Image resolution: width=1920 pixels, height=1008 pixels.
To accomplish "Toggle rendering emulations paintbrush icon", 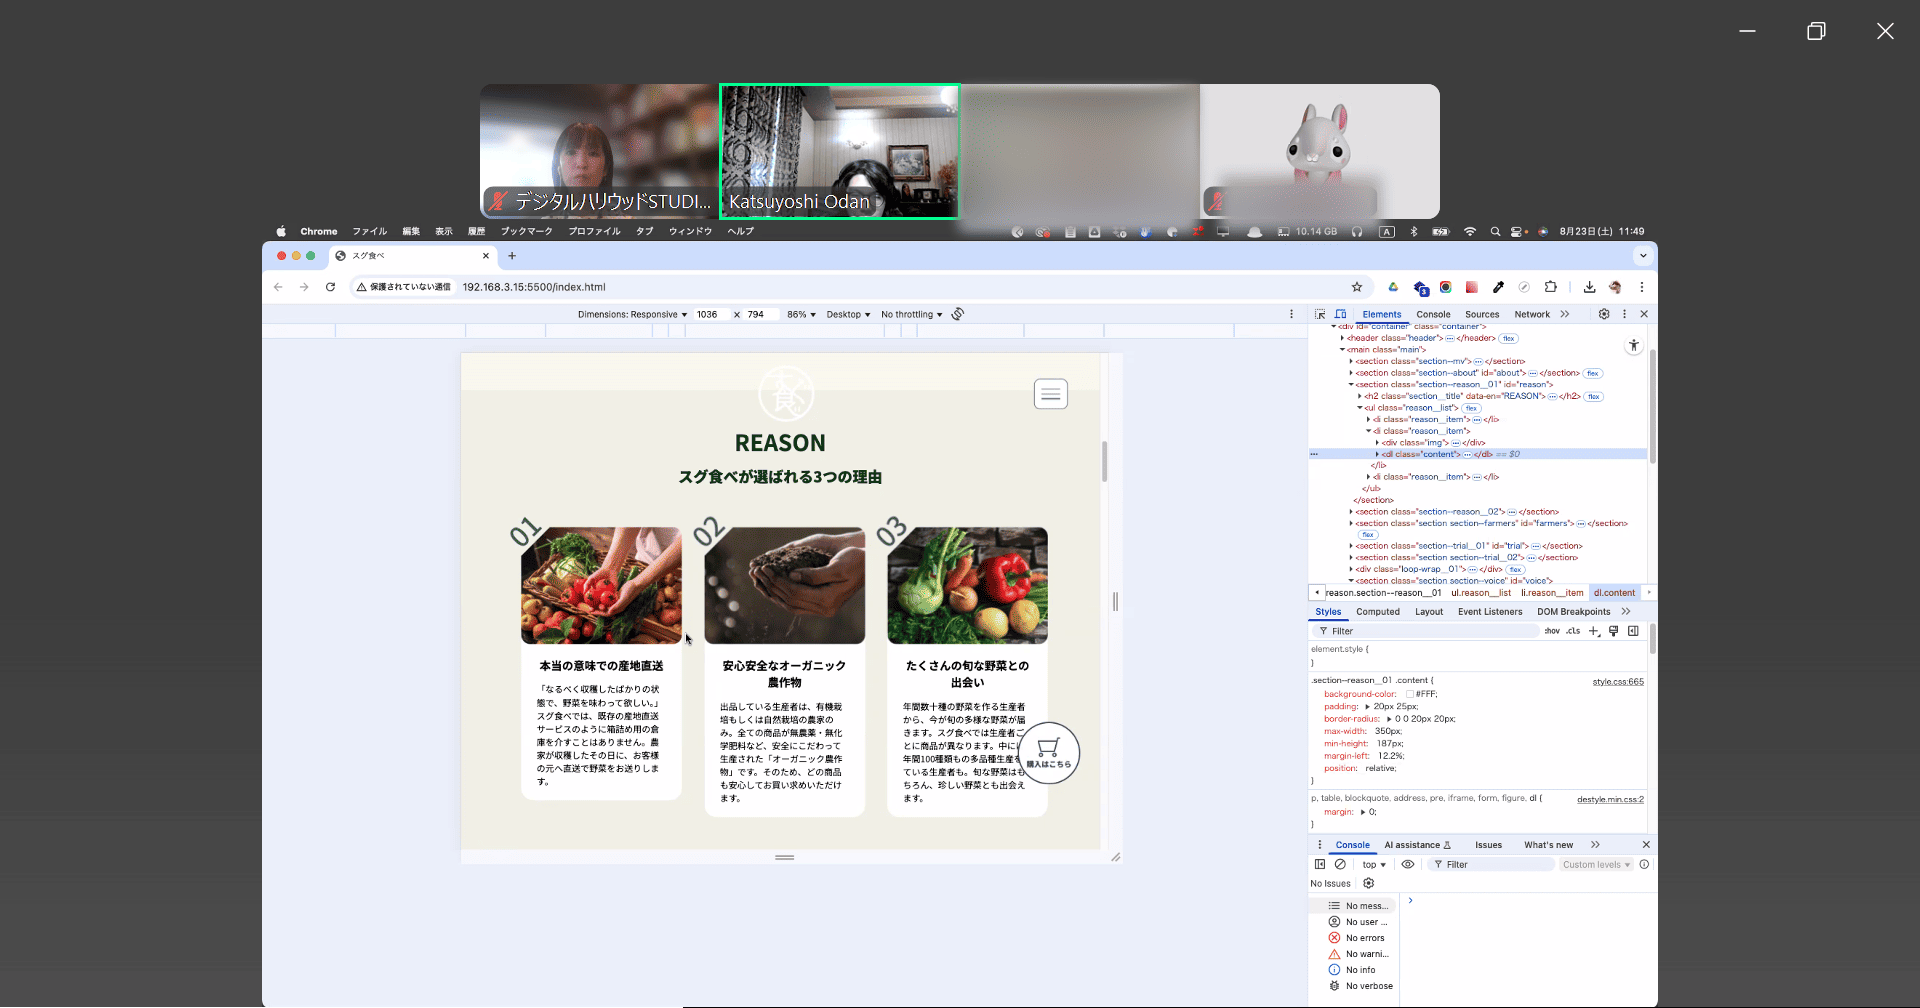I will (1613, 631).
